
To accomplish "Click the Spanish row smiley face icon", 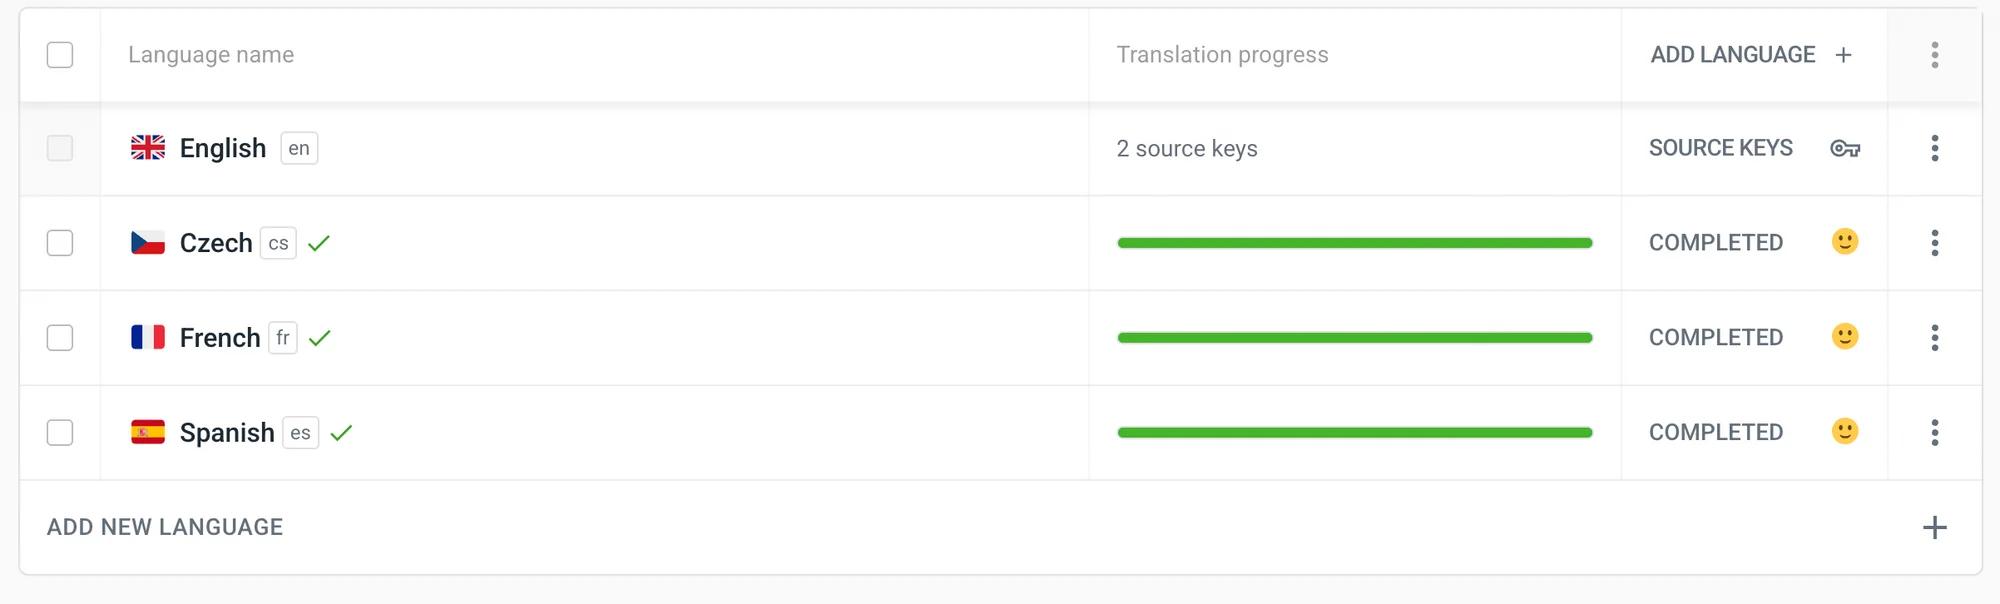I will (x=1845, y=431).
